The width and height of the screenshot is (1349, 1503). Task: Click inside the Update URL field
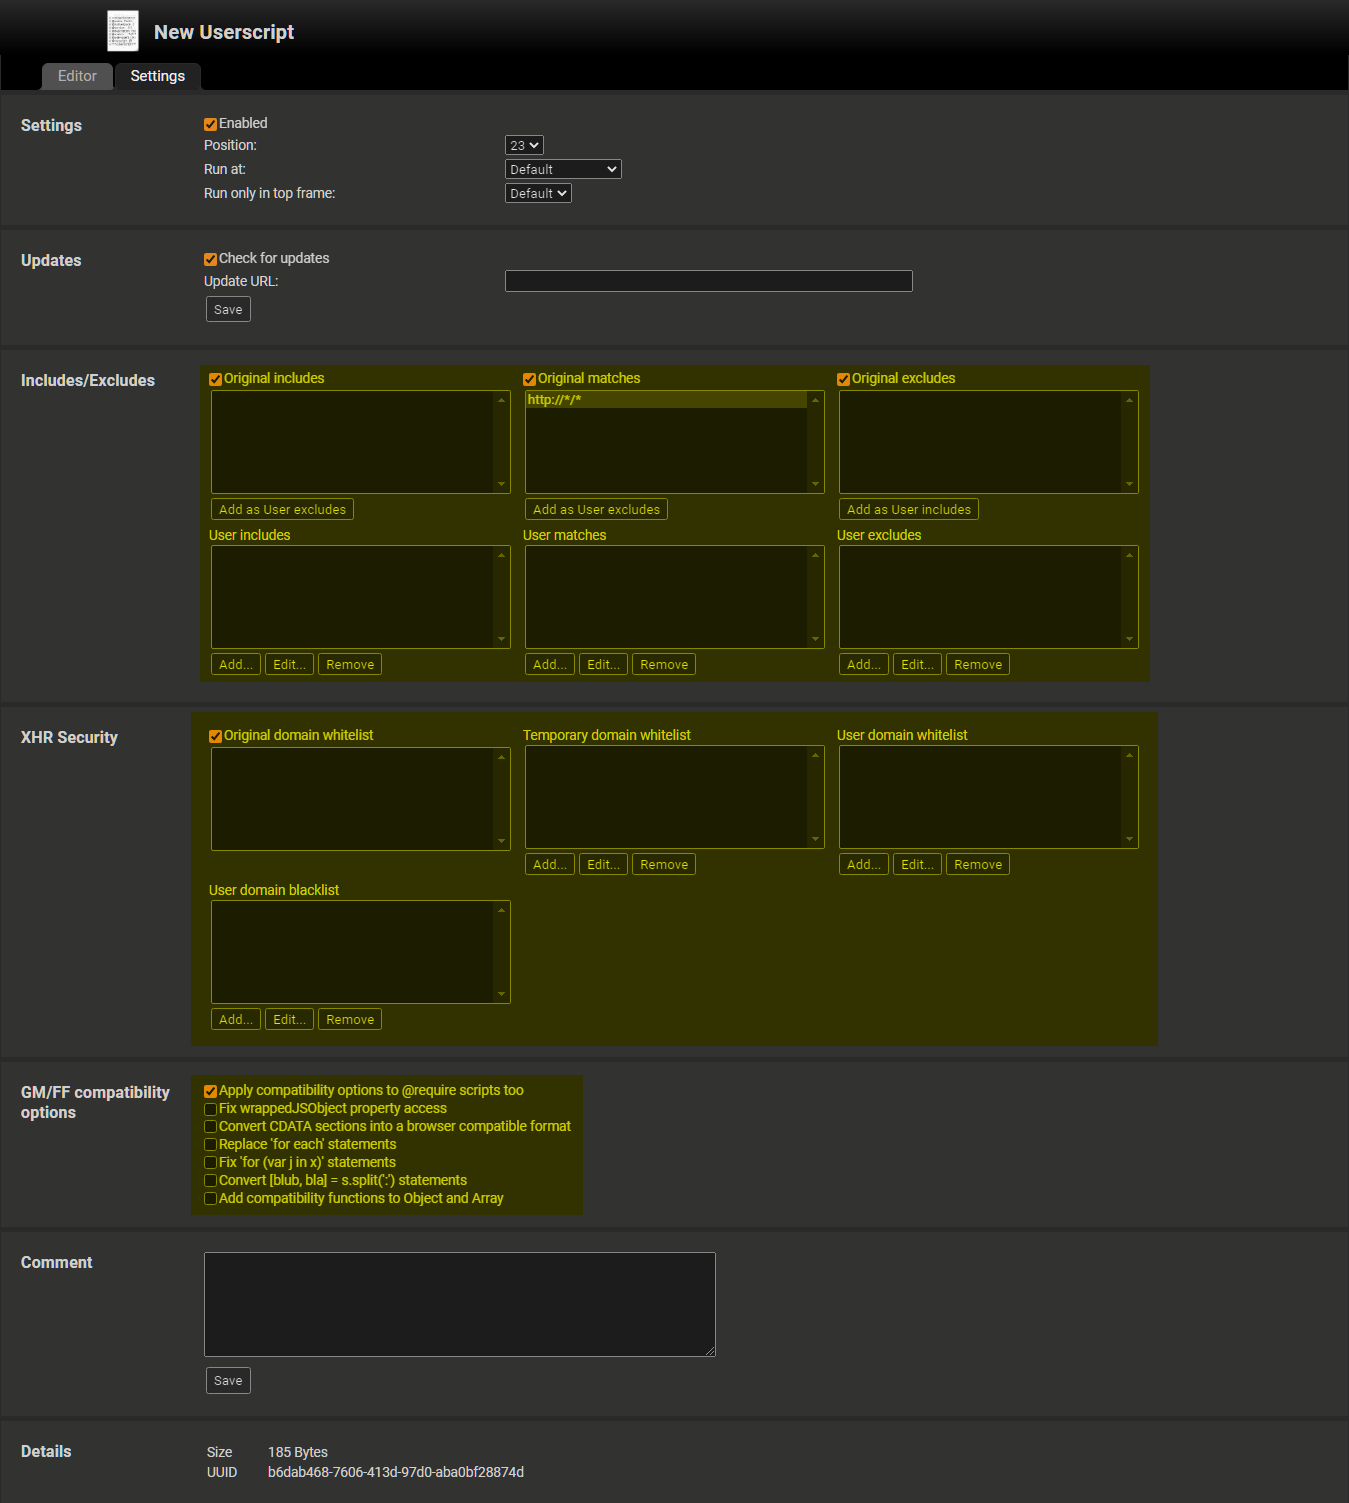coord(707,281)
